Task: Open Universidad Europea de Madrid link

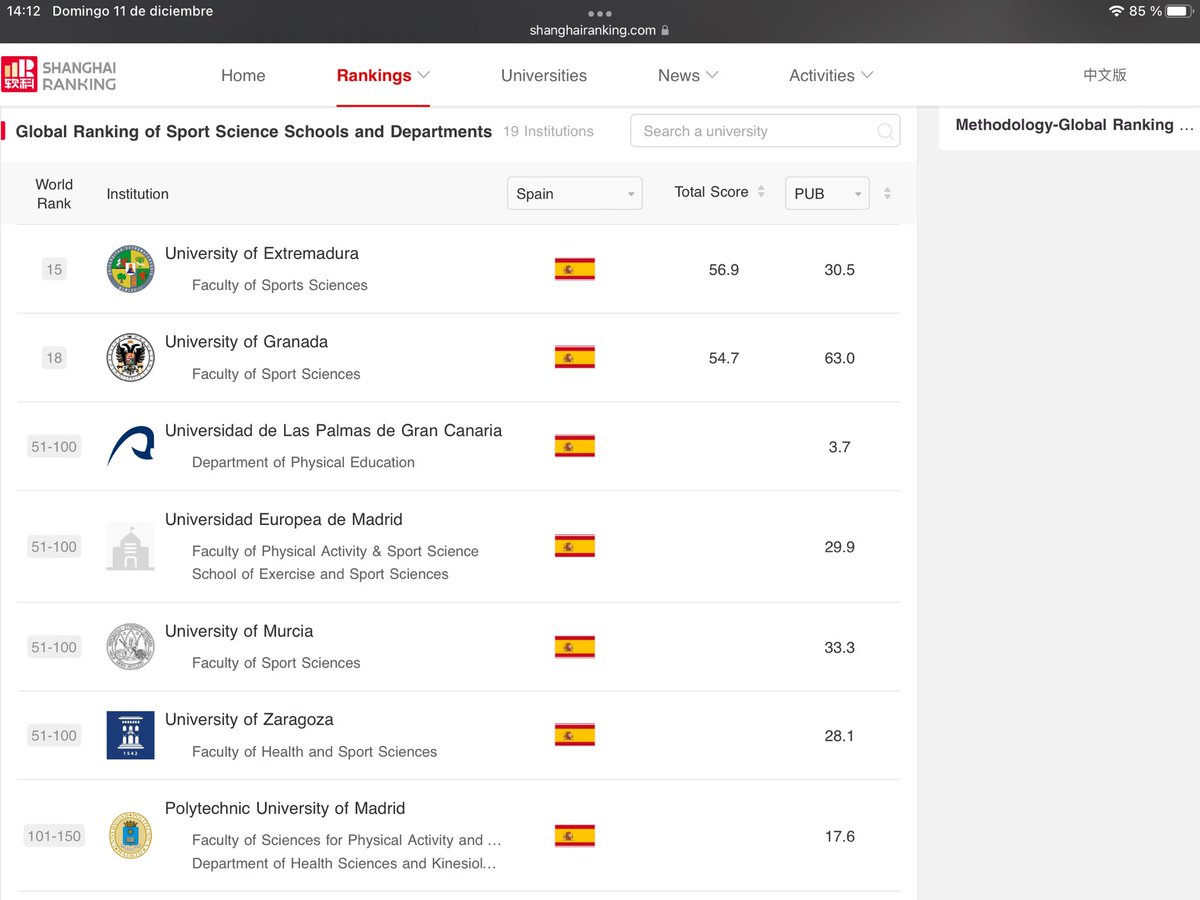Action: pyautogui.click(x=284, y=519)
